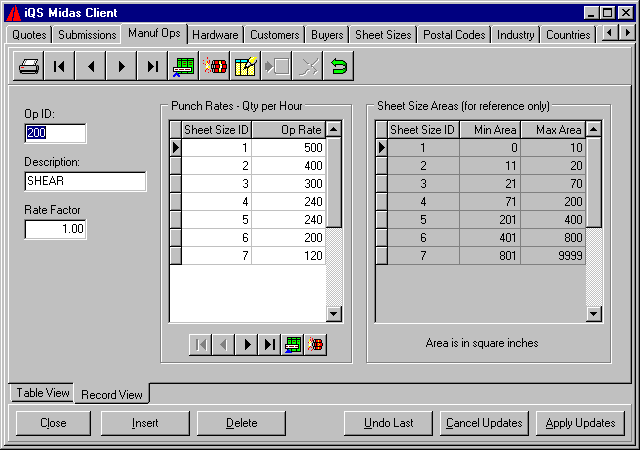Screen dimensions: 640x450
Task: Select Op Rate cell with value 120
Action: click(289, 256)
